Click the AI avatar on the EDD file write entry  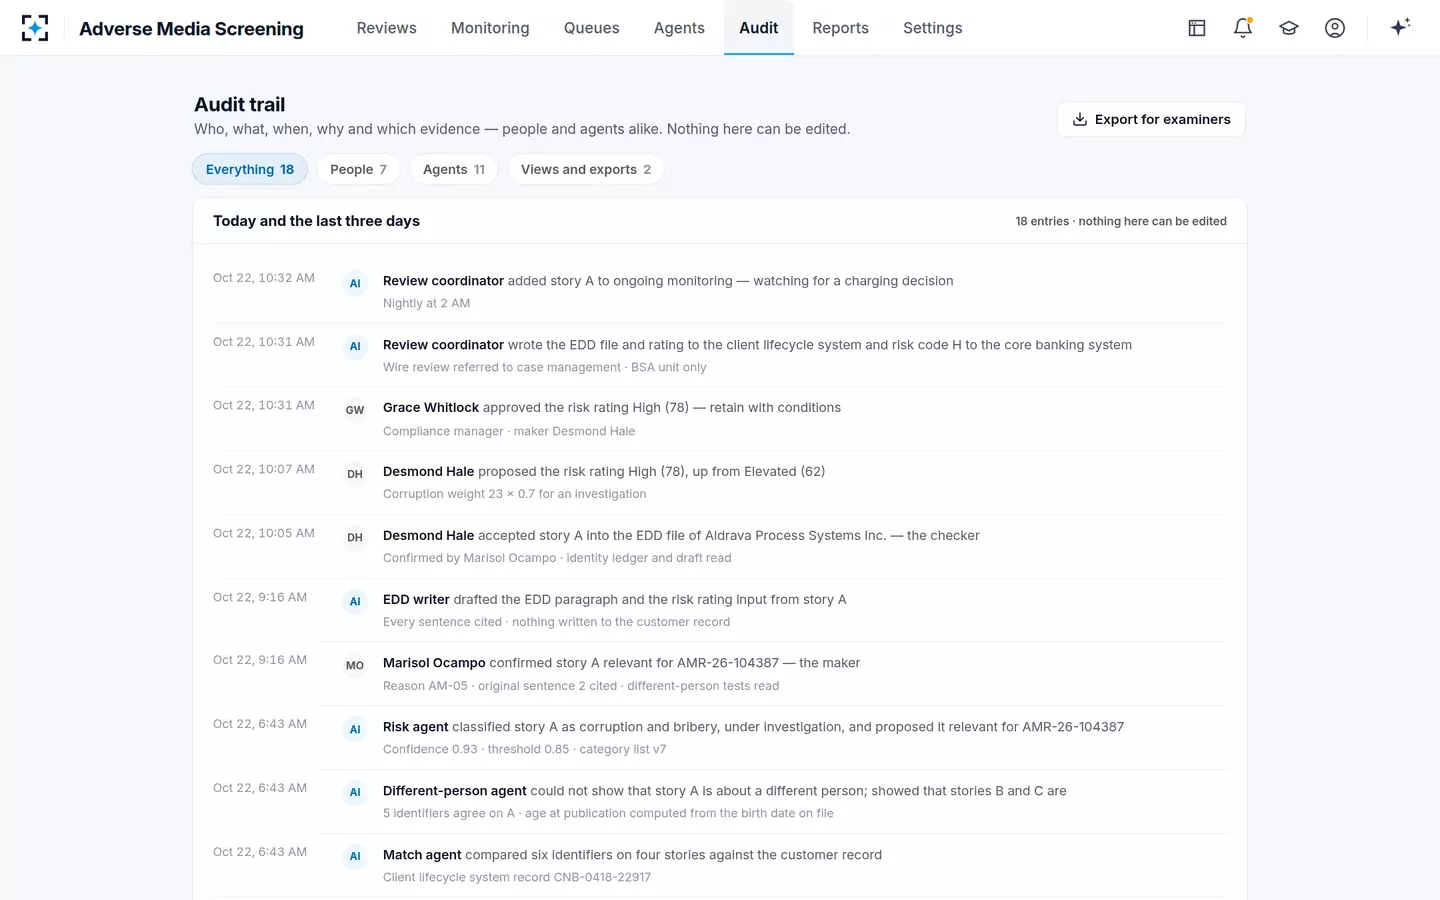tap(355, 347)
